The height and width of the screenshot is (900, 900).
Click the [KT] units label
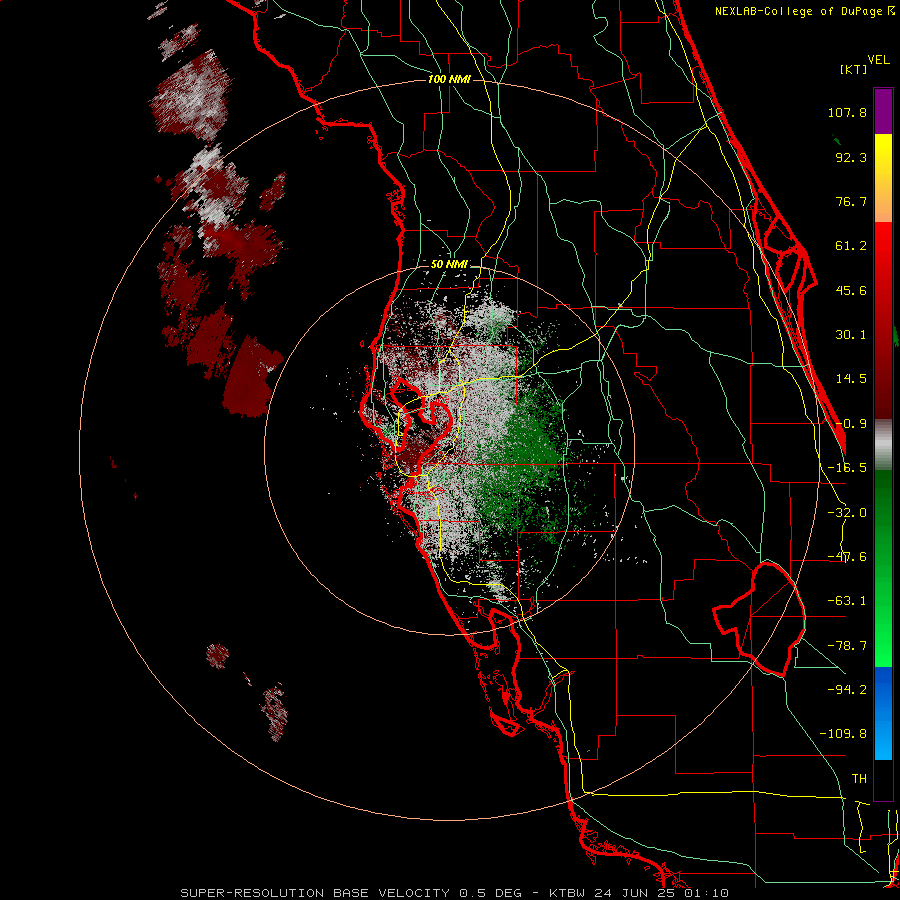tap(853, 69)
